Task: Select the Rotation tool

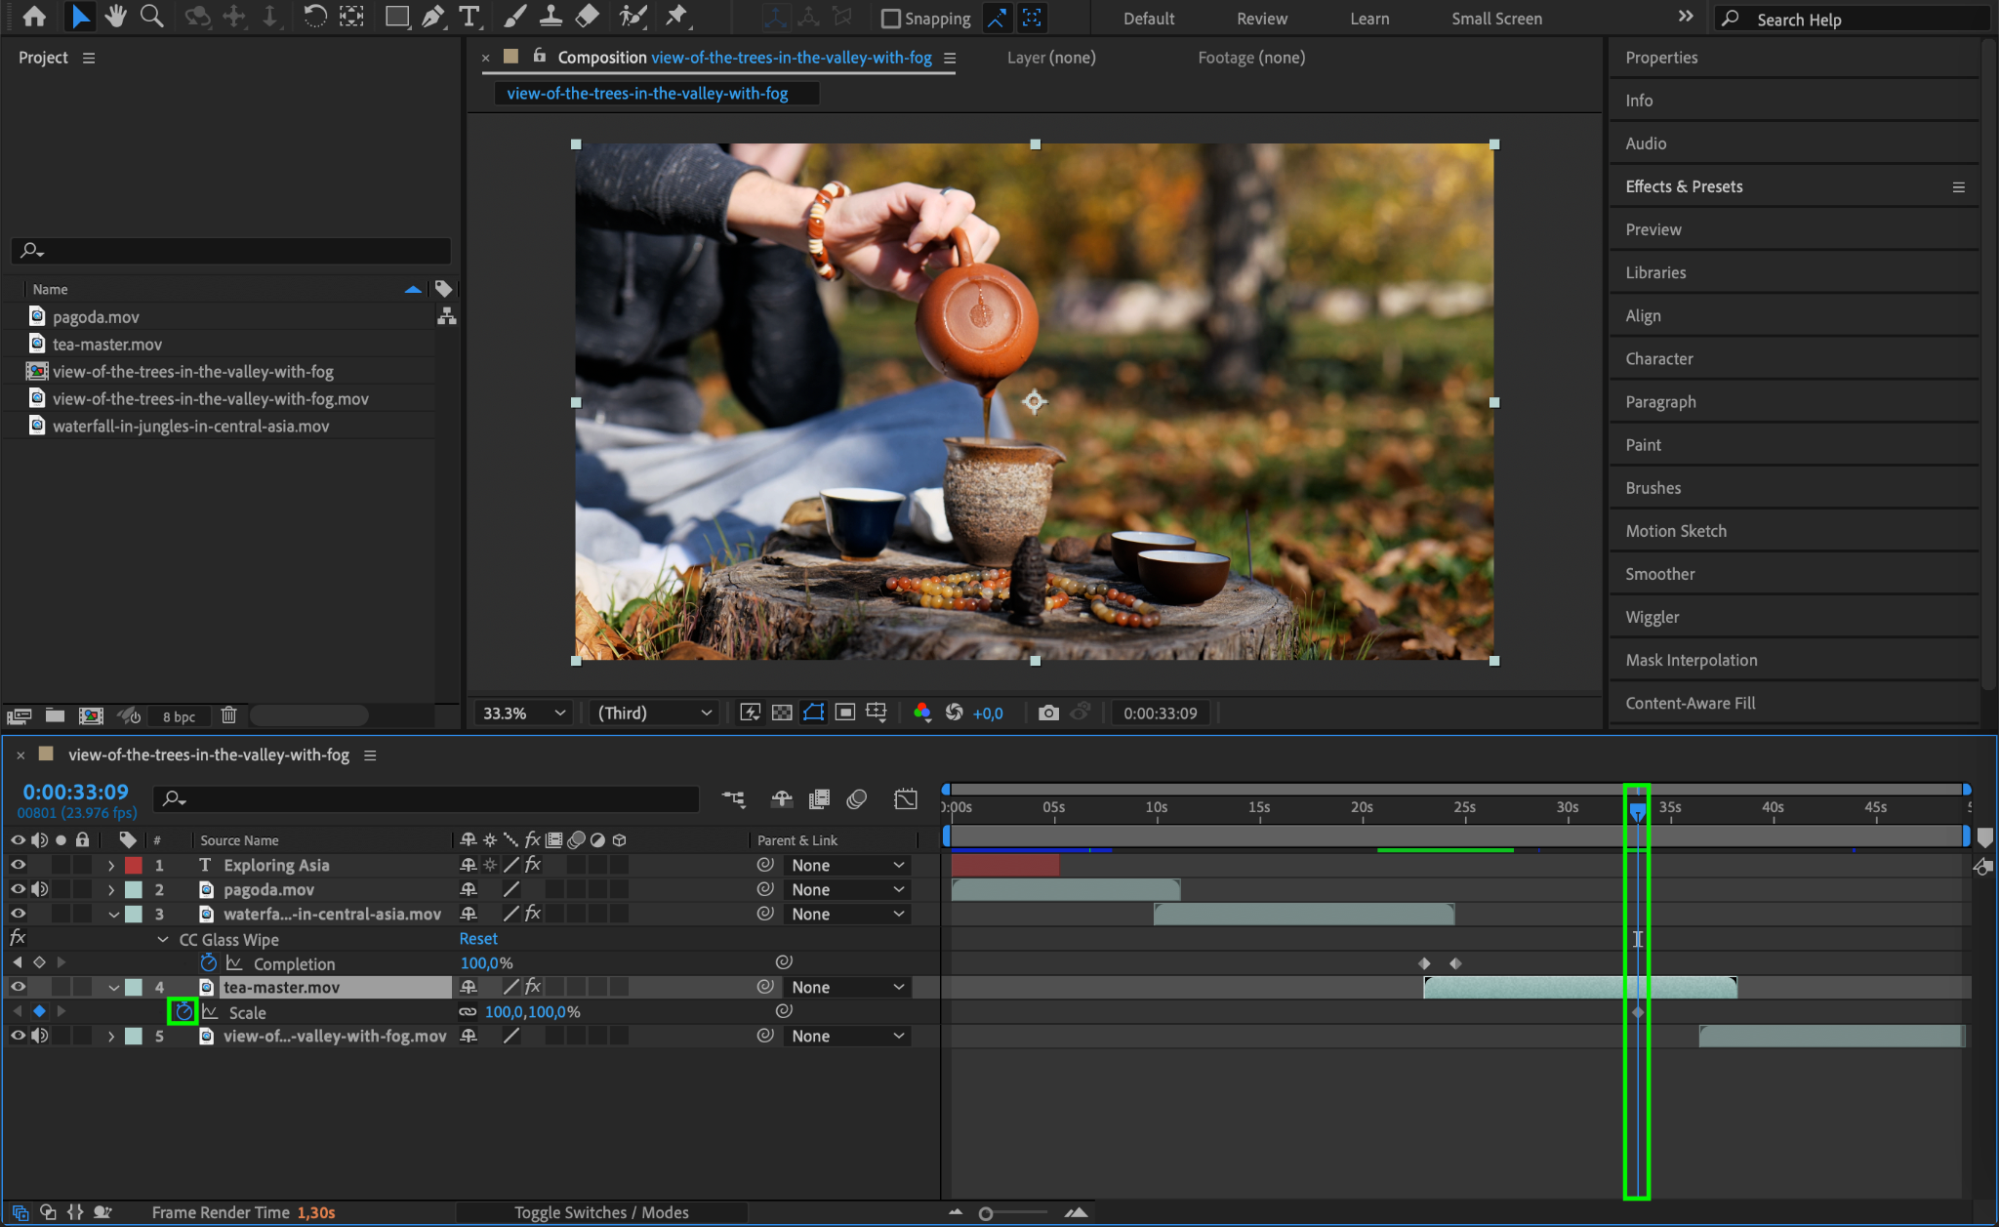Action: pos(314,16)
